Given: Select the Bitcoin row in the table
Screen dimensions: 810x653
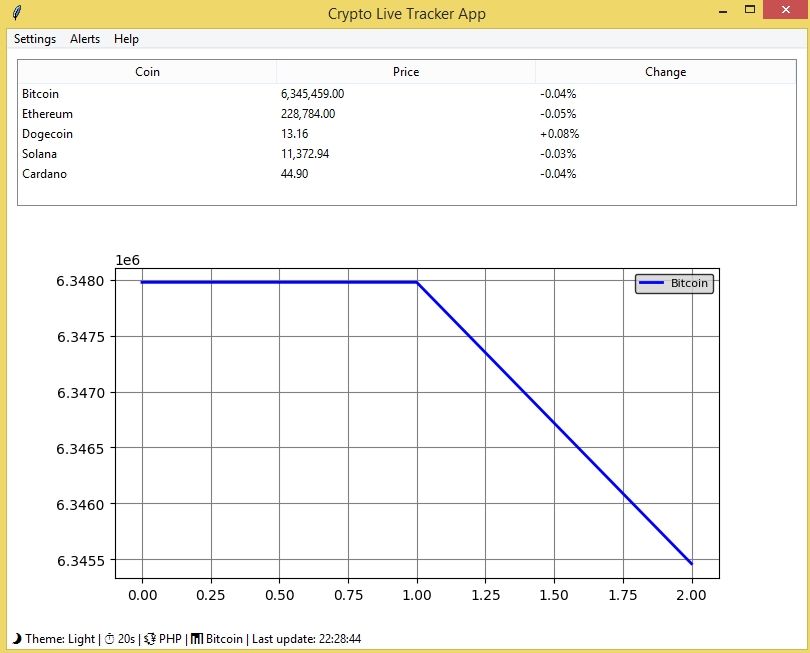Looking at the screenshot, I should [x=407, y=94].
